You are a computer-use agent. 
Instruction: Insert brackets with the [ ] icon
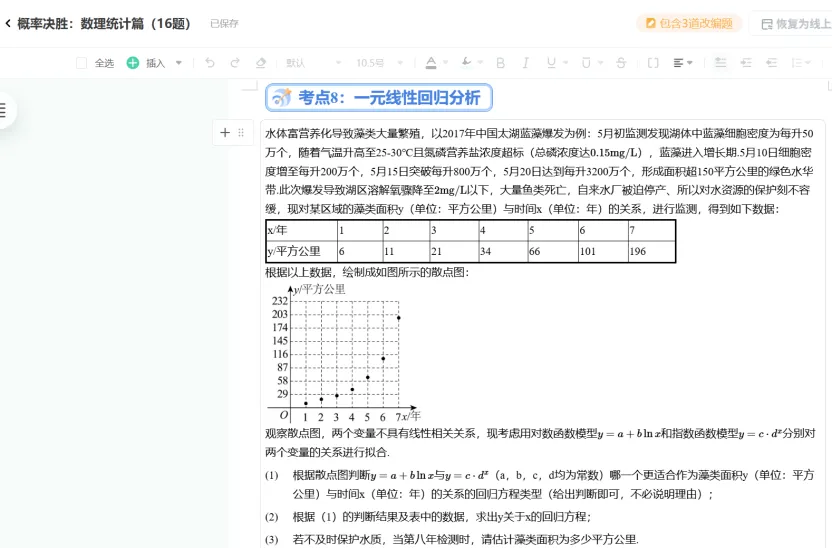point(653,63)
